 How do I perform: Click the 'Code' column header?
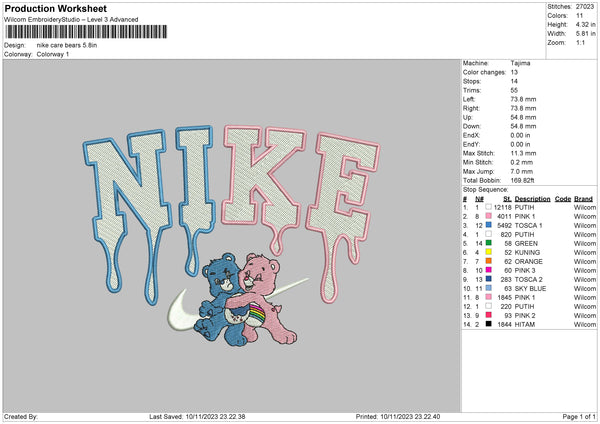click(562, 199)
